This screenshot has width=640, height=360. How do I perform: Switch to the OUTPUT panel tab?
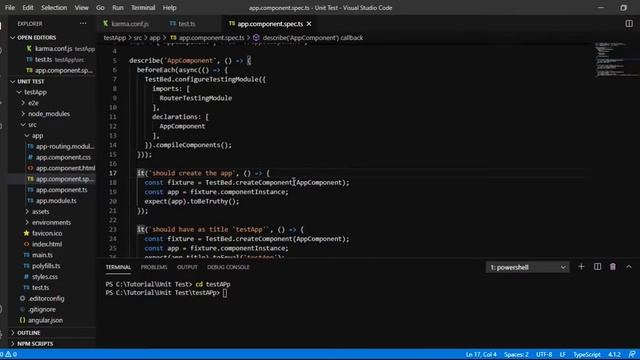pos(187,267)
